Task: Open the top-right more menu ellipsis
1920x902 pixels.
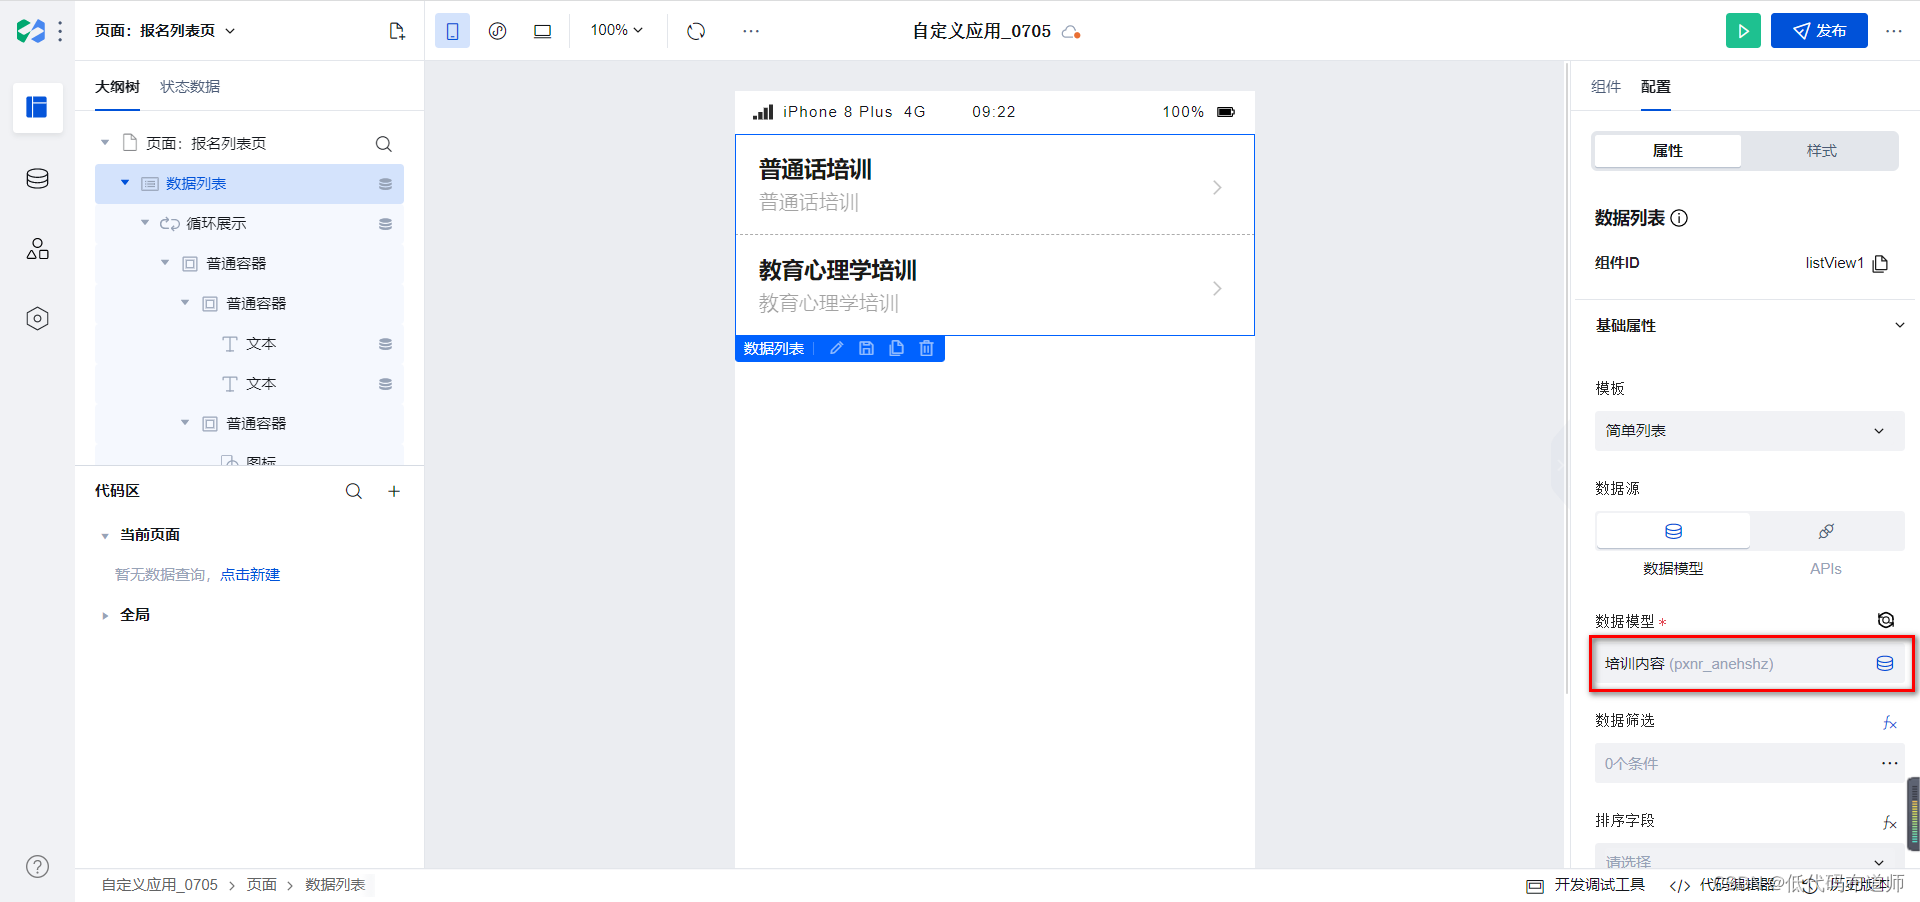Action: [x=1894, y=31]
